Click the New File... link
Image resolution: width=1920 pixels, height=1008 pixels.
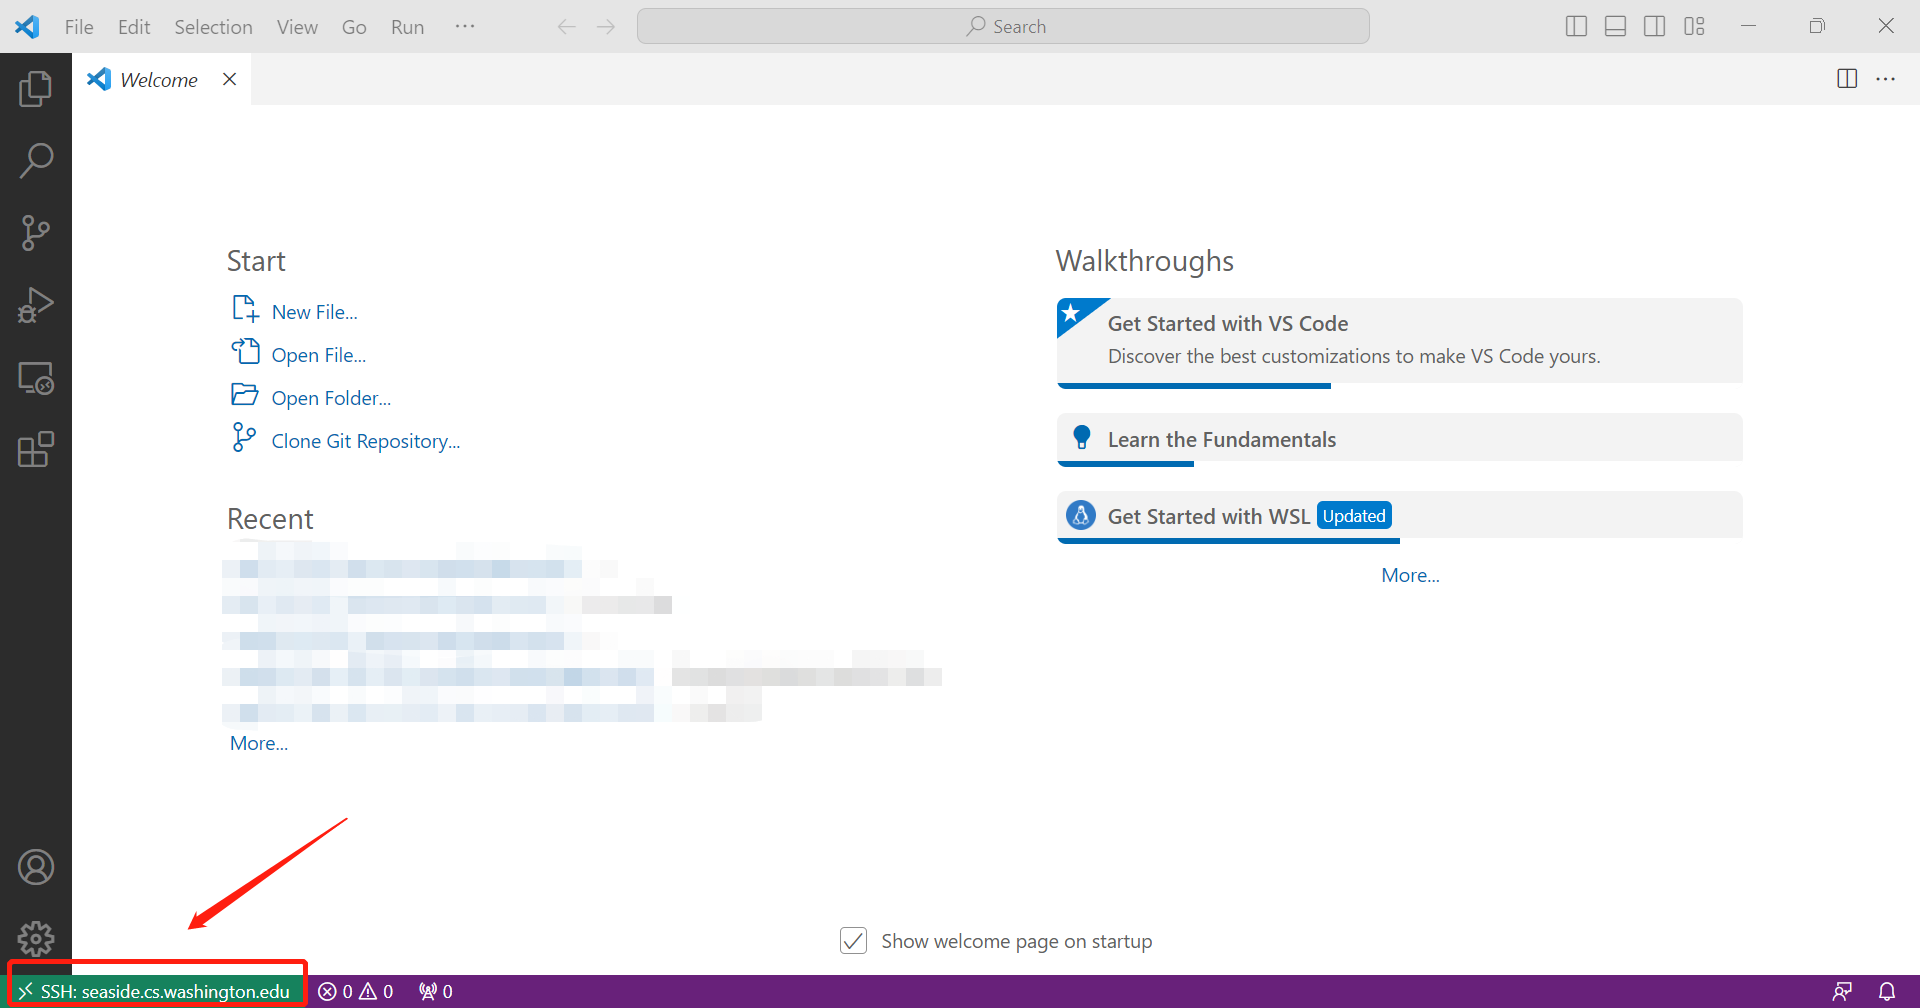(x=315, y=312)
